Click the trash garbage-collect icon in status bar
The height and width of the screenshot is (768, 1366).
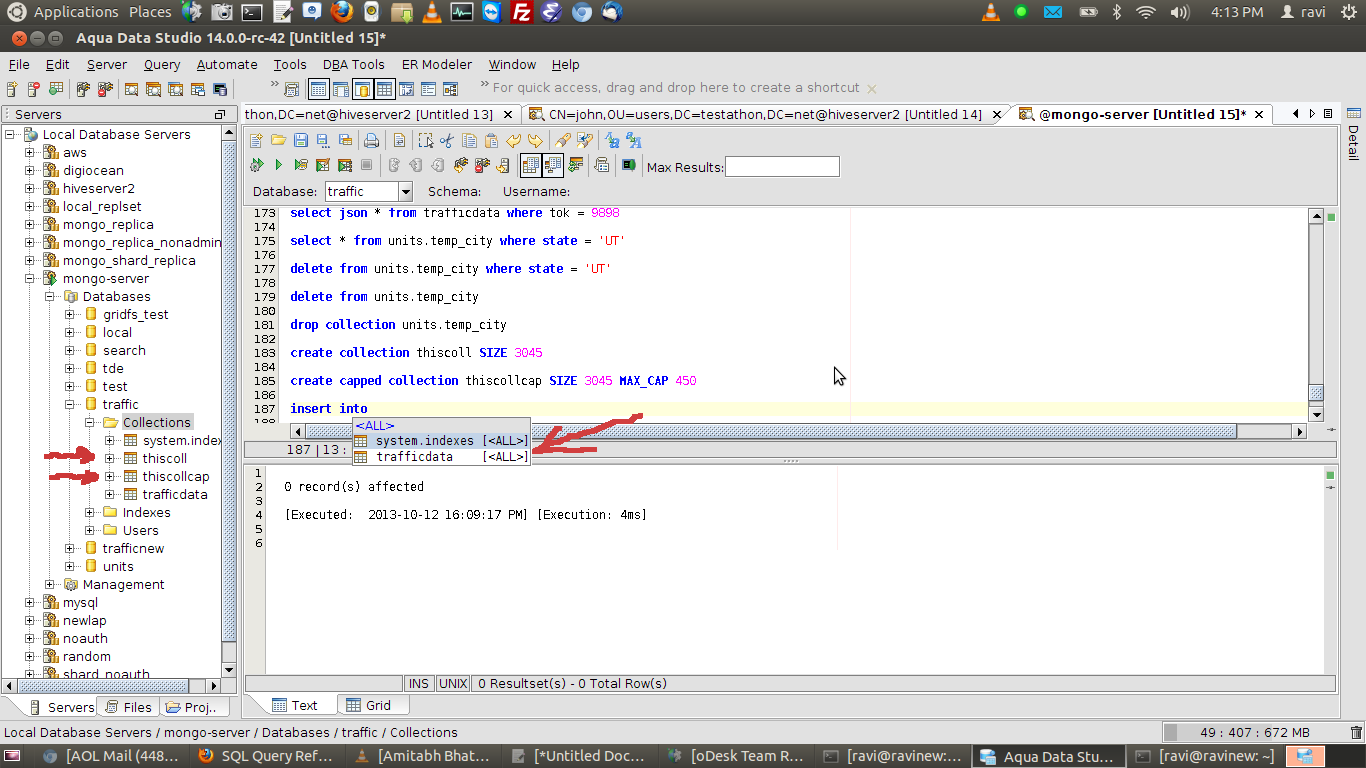tap(1355, 732)
